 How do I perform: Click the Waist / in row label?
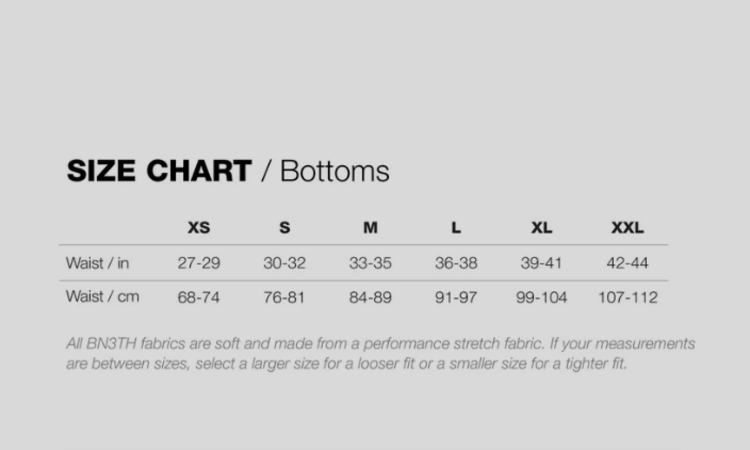98,263
